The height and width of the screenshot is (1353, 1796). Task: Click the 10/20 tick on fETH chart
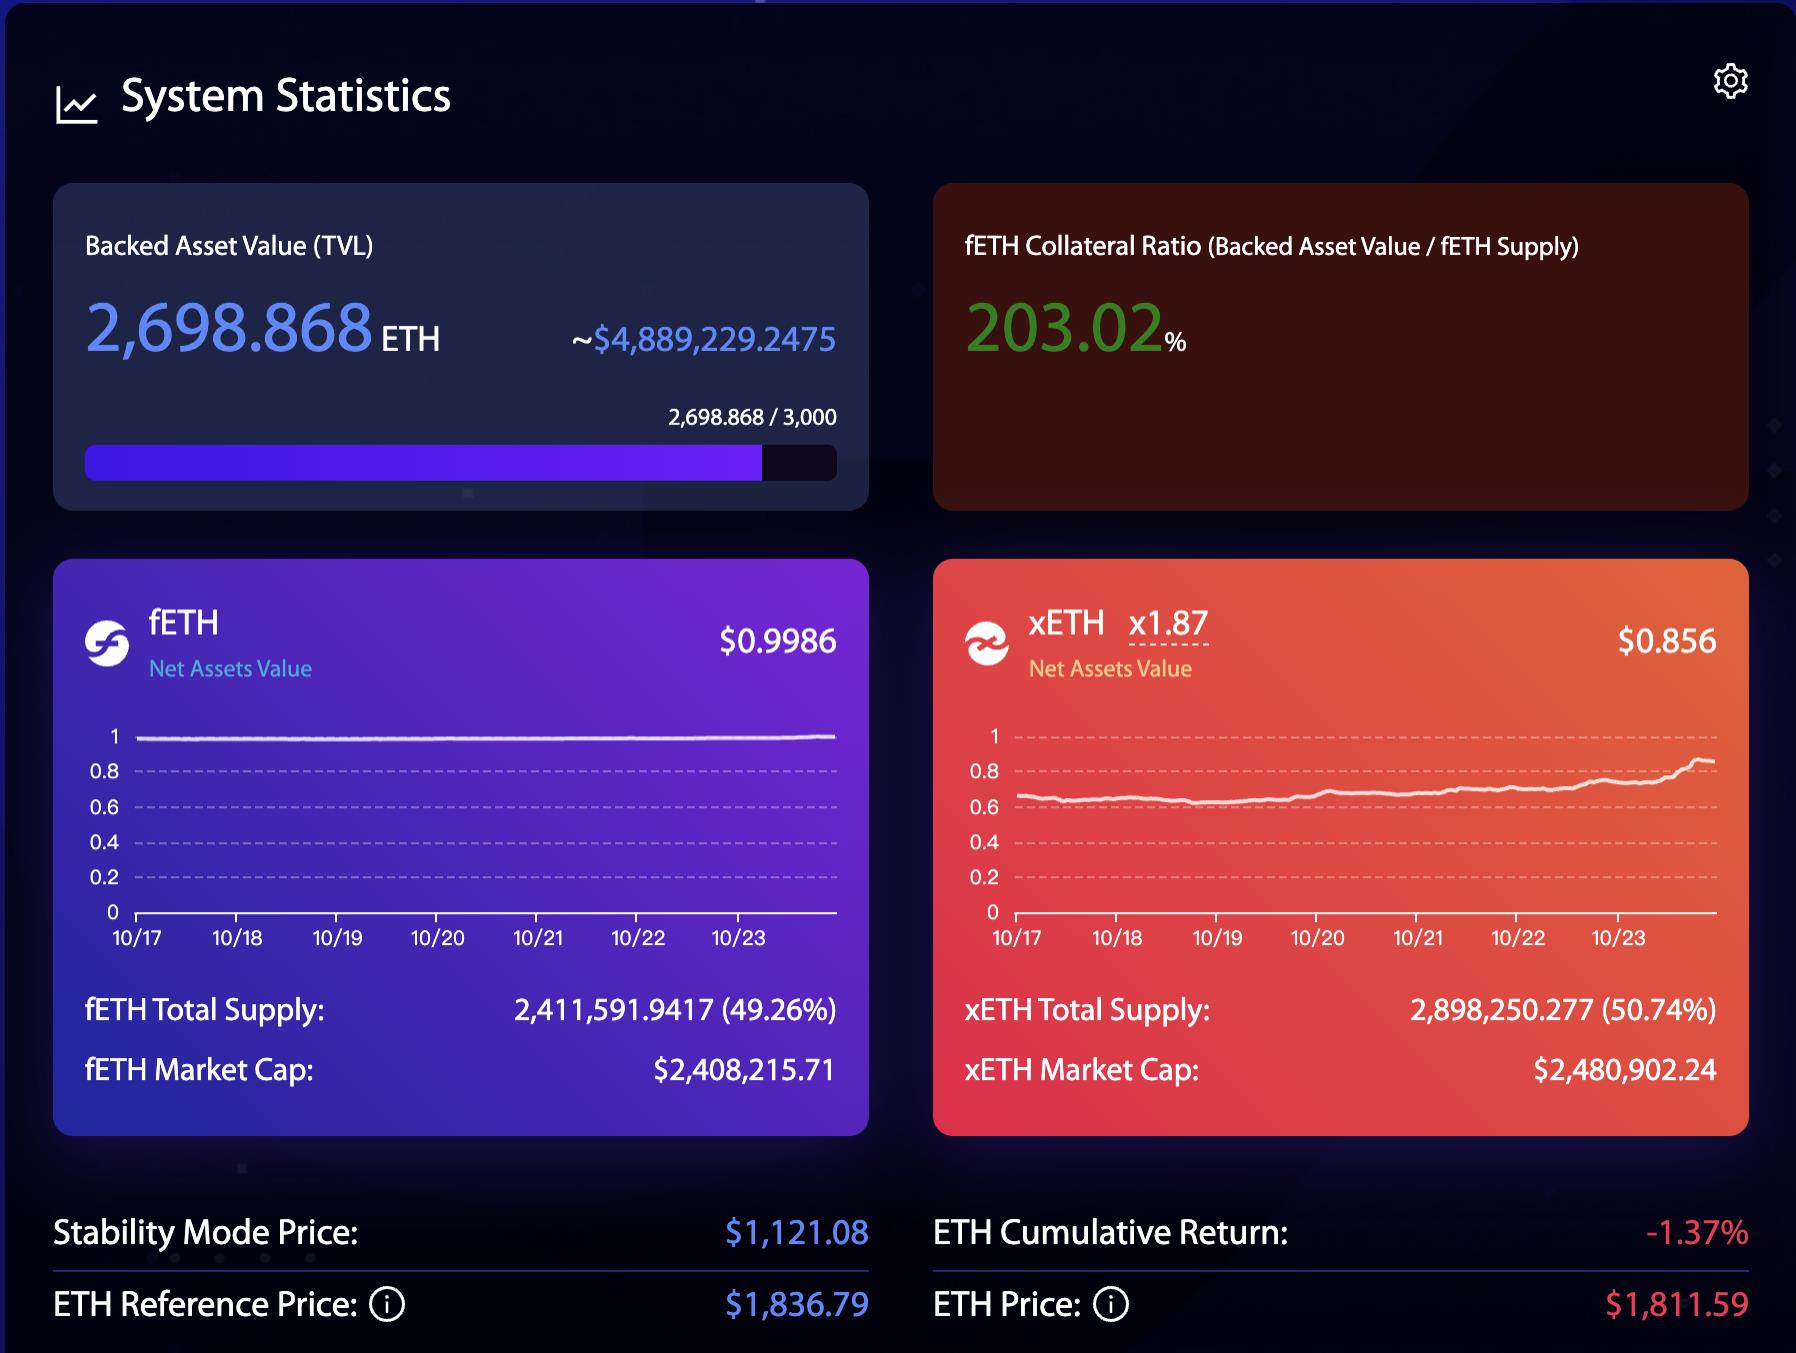click(x=437, y=938)
